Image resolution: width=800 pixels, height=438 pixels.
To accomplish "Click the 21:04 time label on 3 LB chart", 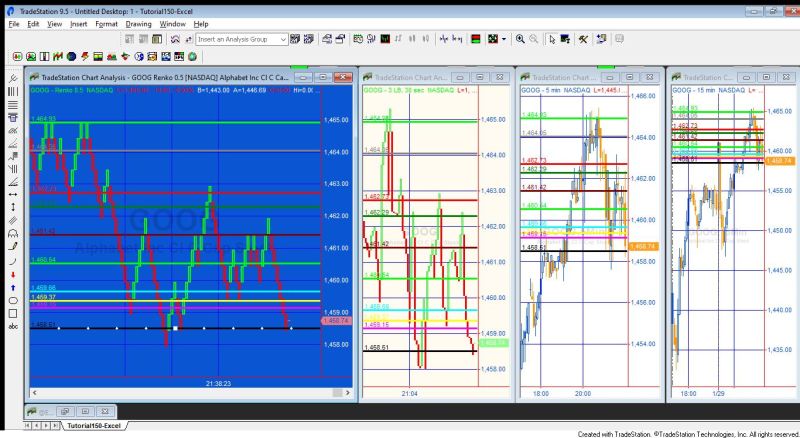I will [409, 394].
